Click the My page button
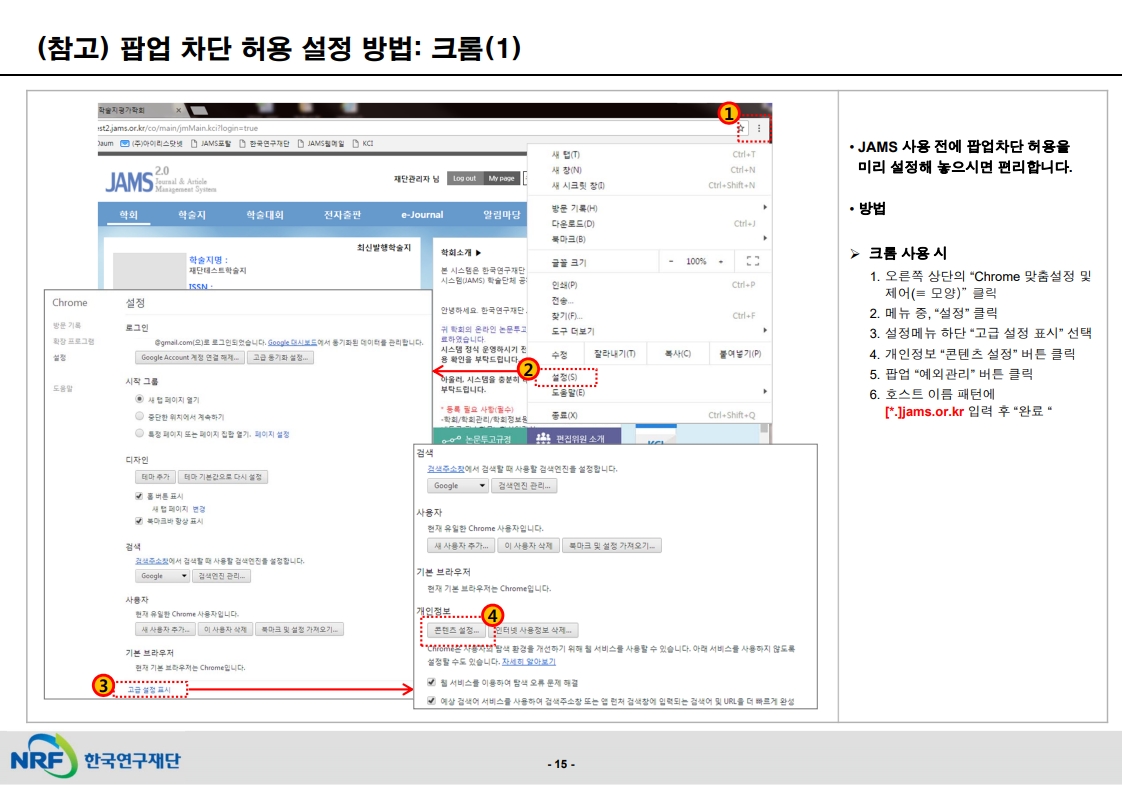The width and height of the screenshot is (1122, 793). click(502, 178)
